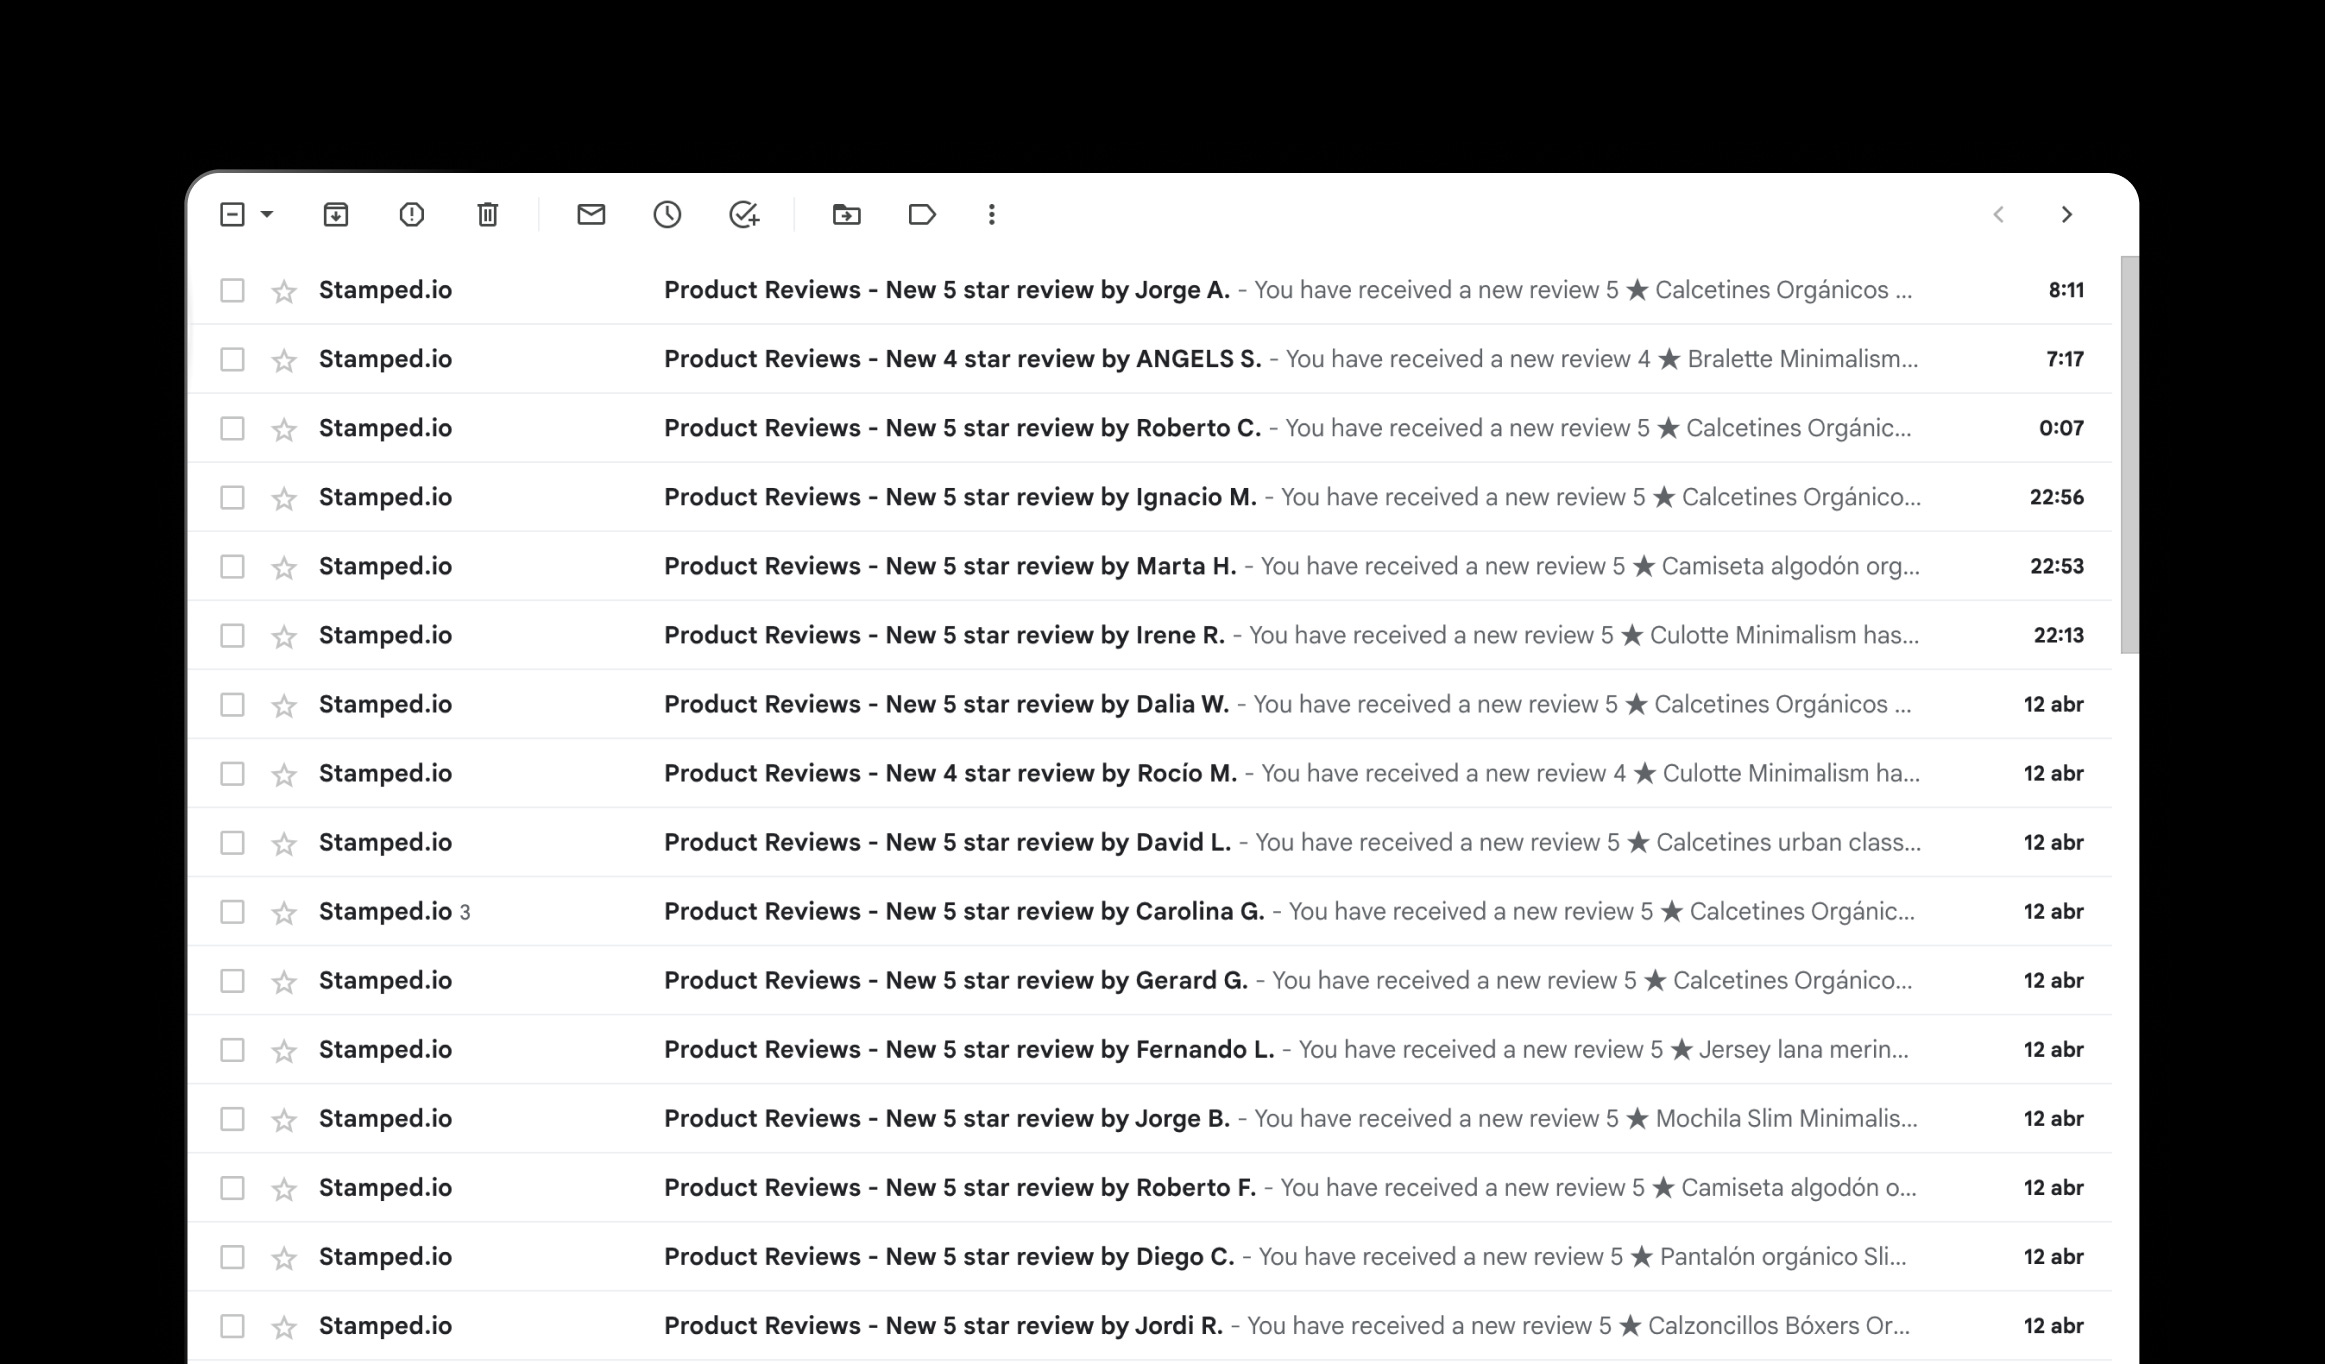2325x1364 pixels.
Task: Star the Gerard G. review email
Action: 284,981
